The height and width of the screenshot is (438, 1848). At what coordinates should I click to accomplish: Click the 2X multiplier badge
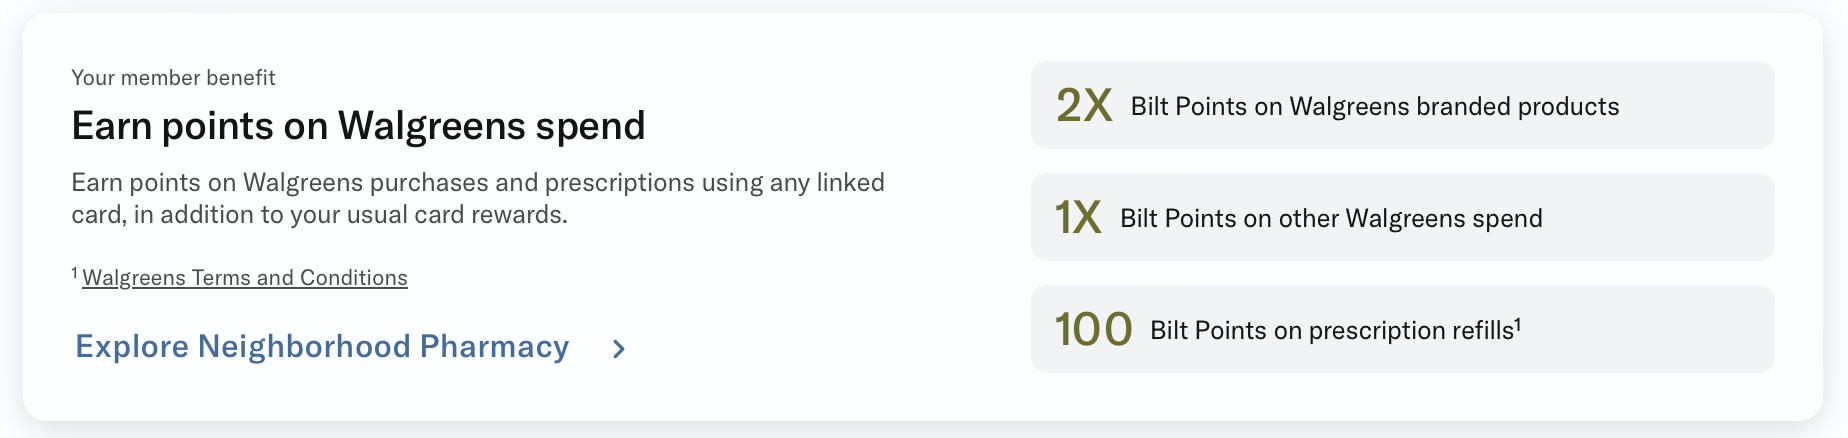[1084, 105]
